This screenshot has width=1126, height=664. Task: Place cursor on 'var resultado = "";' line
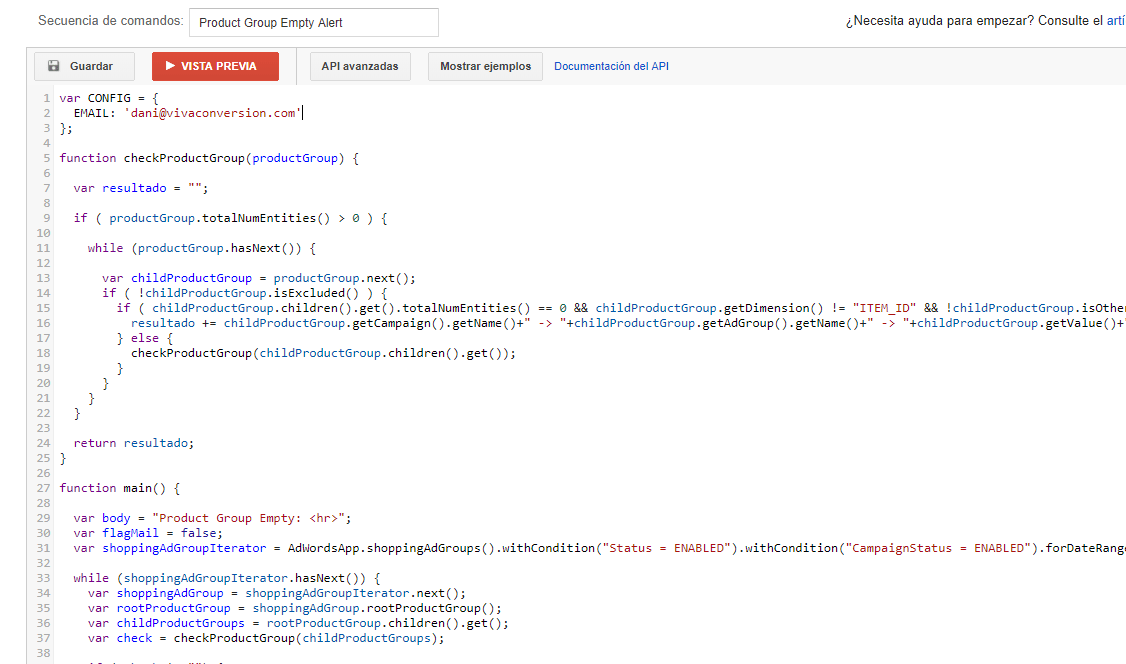141,188
